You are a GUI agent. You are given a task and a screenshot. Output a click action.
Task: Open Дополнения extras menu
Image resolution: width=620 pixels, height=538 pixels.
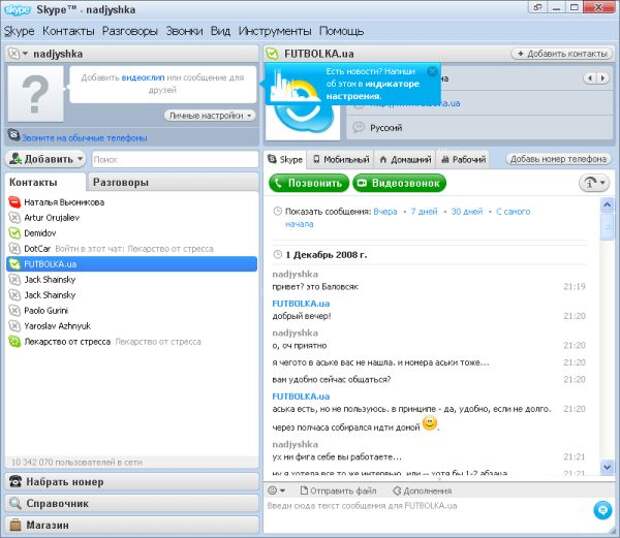click(x=422, y=491)
